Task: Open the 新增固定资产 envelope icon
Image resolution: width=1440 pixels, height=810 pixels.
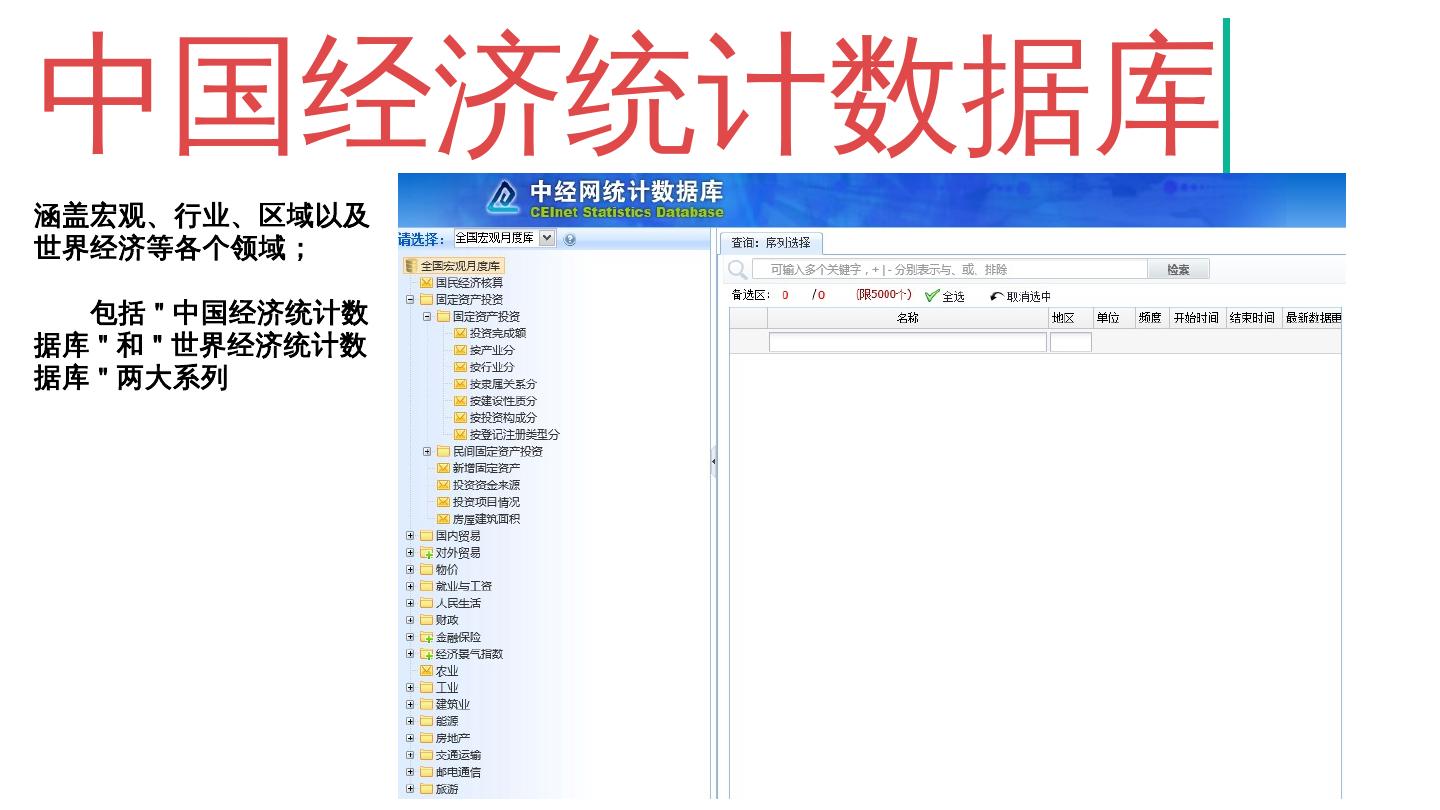Action: [x=444, y=468]
